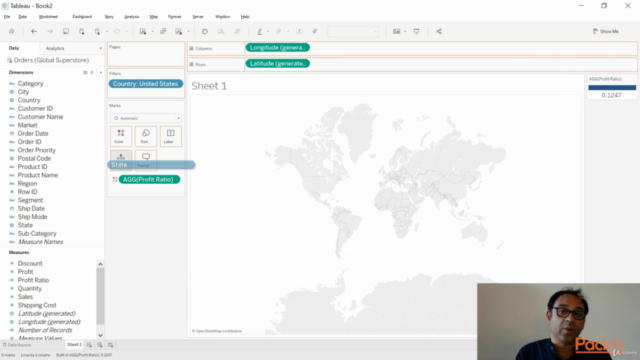Enter presentation mode from the toolbar

click(416, 31)
